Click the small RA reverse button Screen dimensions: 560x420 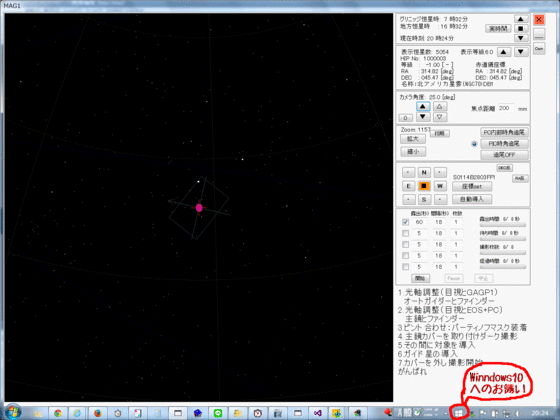click(x=520, y=179)
